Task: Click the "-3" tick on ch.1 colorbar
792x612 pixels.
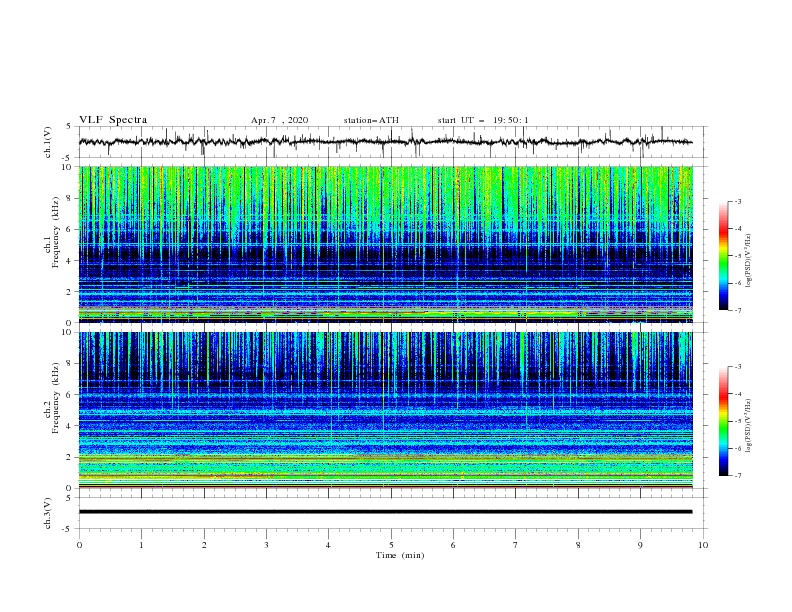Action: [737, 201]
